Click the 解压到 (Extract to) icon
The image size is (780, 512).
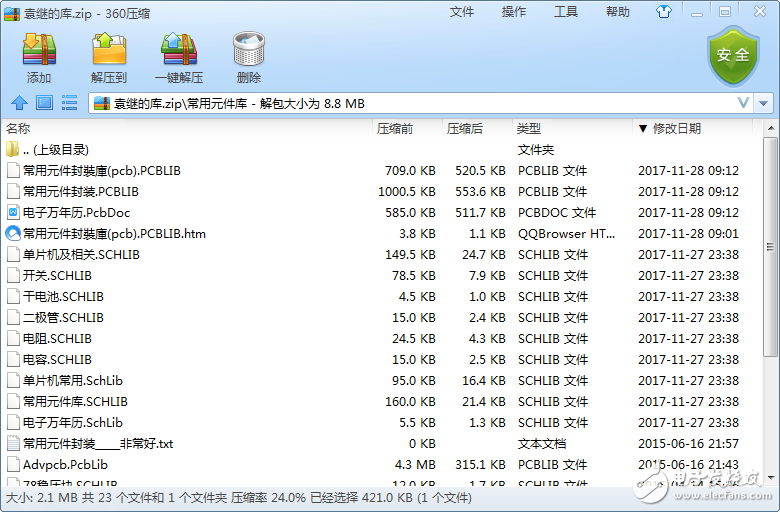[108, 58]
